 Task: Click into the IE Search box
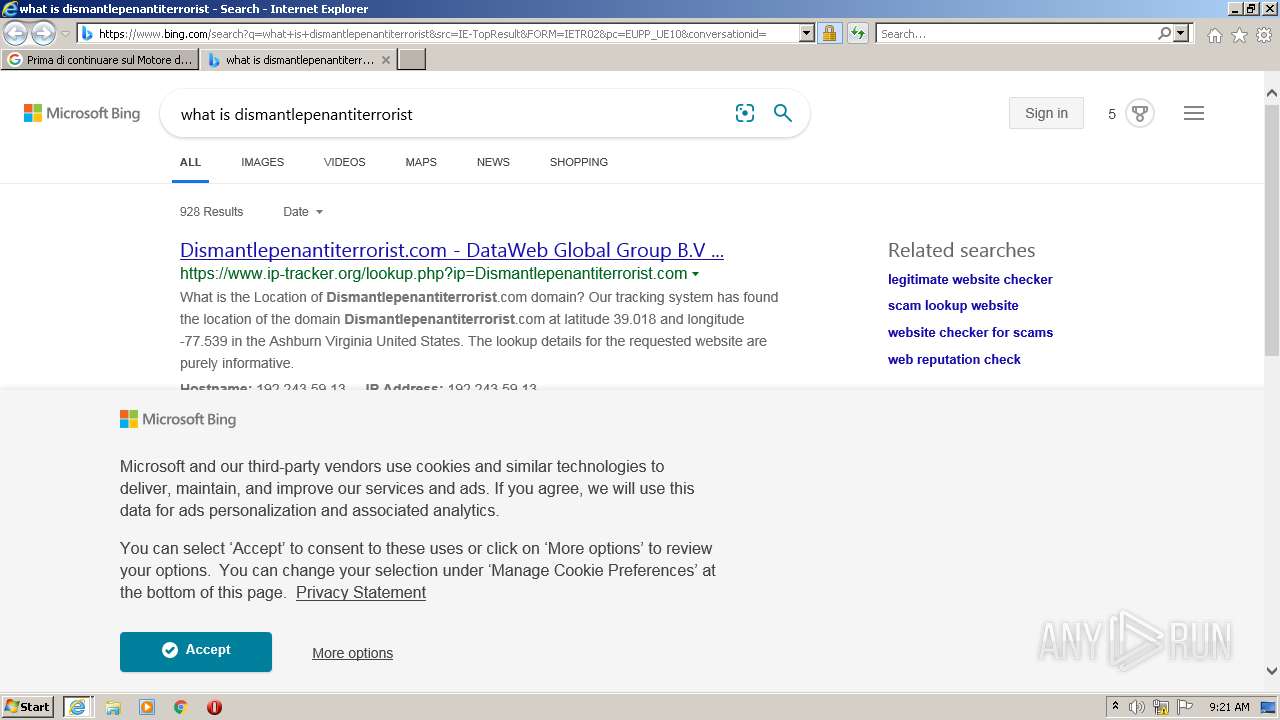click(1016, 33)
